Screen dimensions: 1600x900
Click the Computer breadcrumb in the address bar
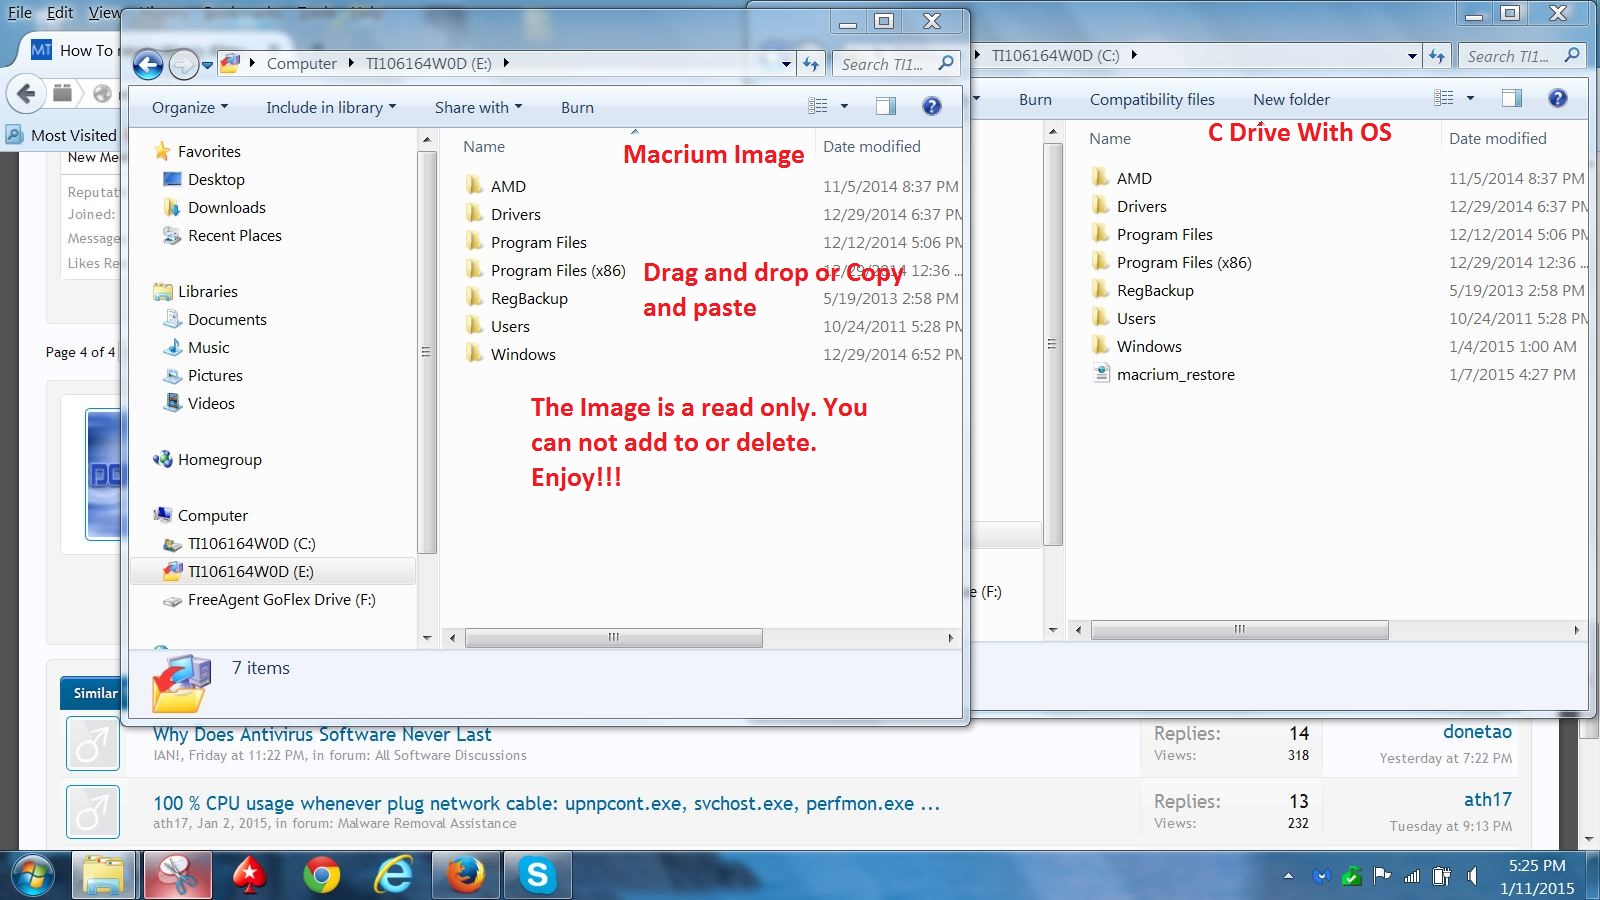point(302,63)
